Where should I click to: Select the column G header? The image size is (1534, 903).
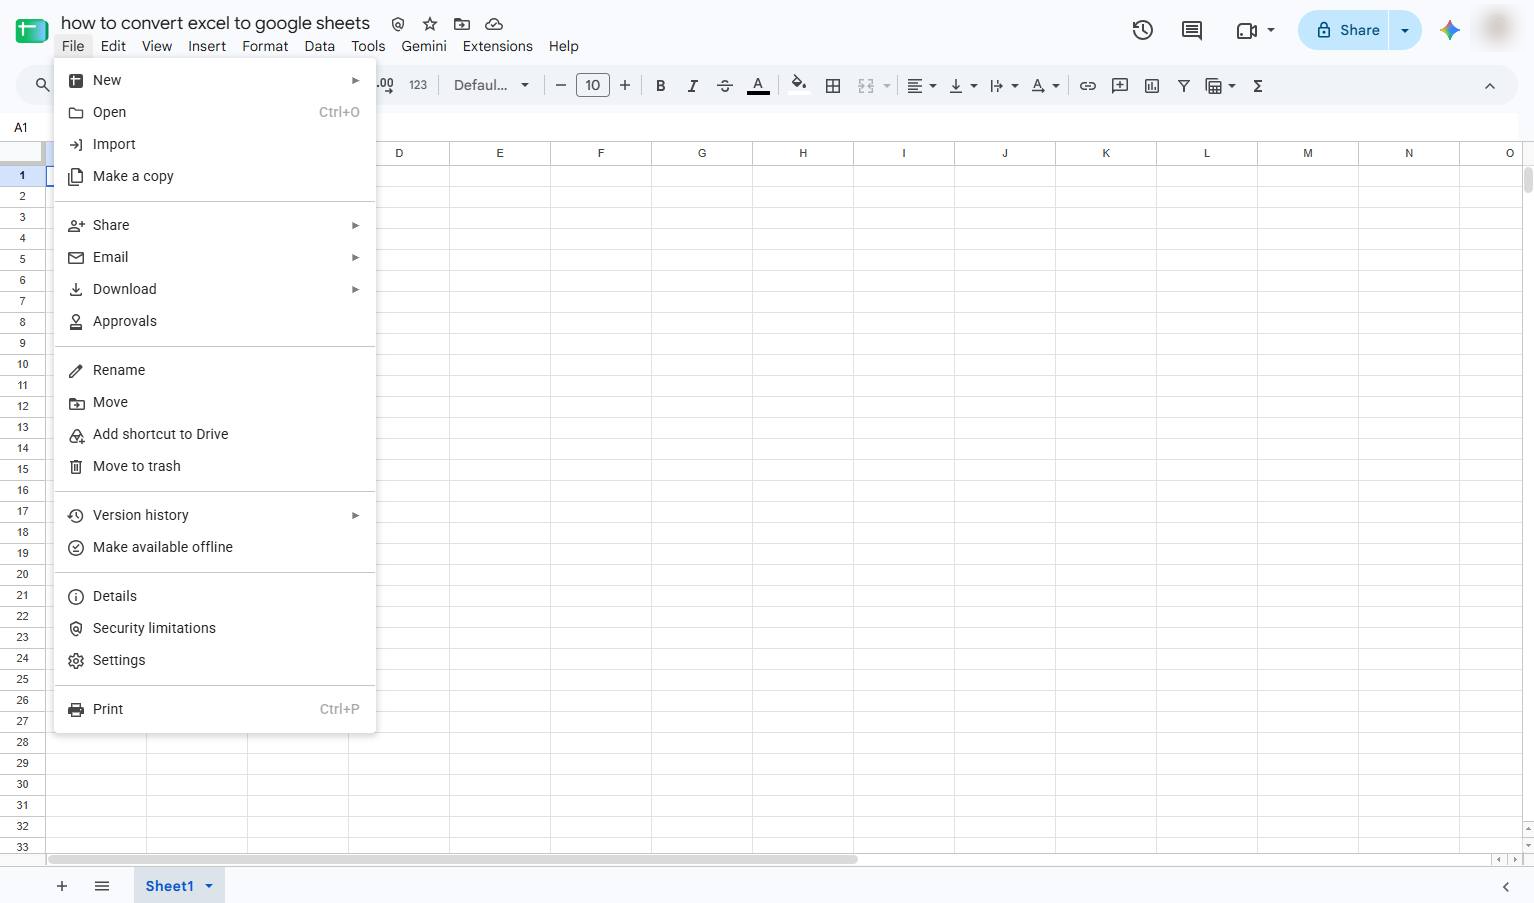click(702, 153)
